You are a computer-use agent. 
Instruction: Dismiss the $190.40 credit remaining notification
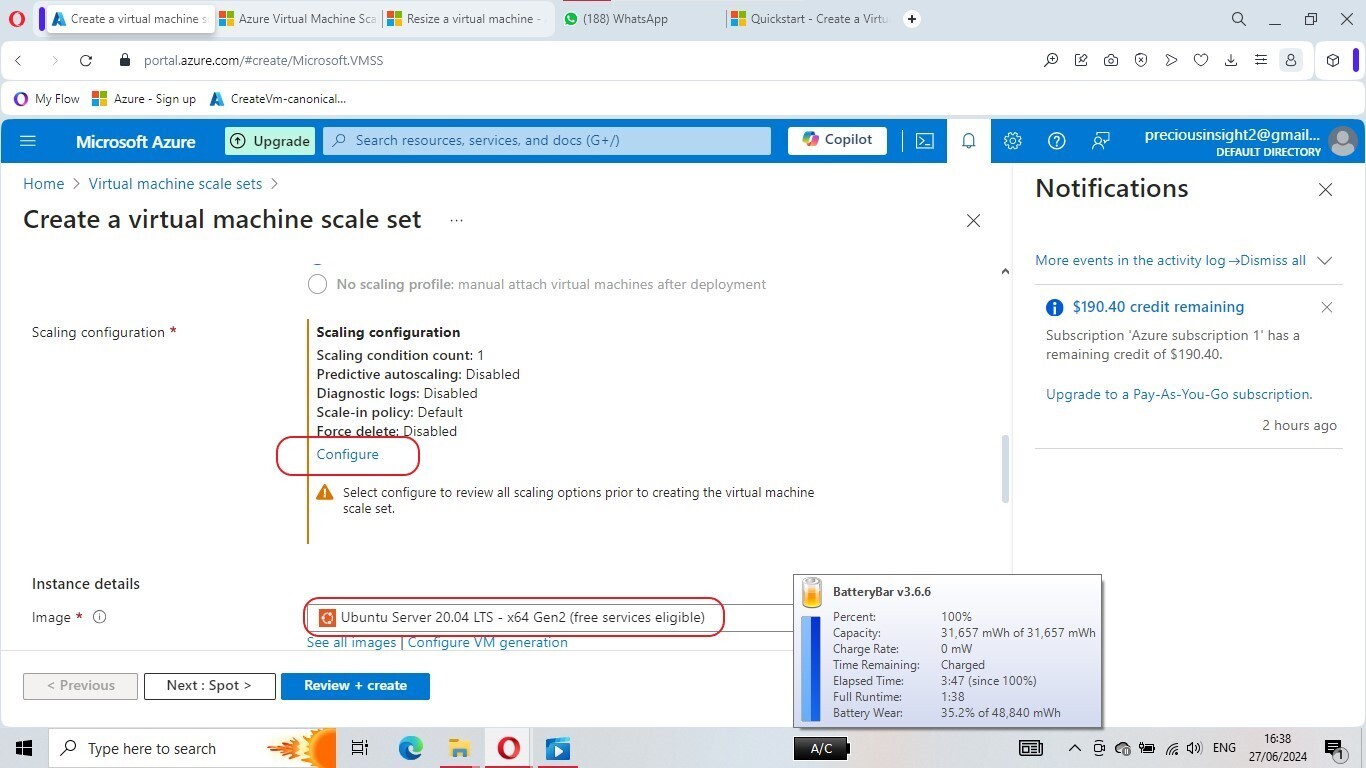pos(1326,307)
